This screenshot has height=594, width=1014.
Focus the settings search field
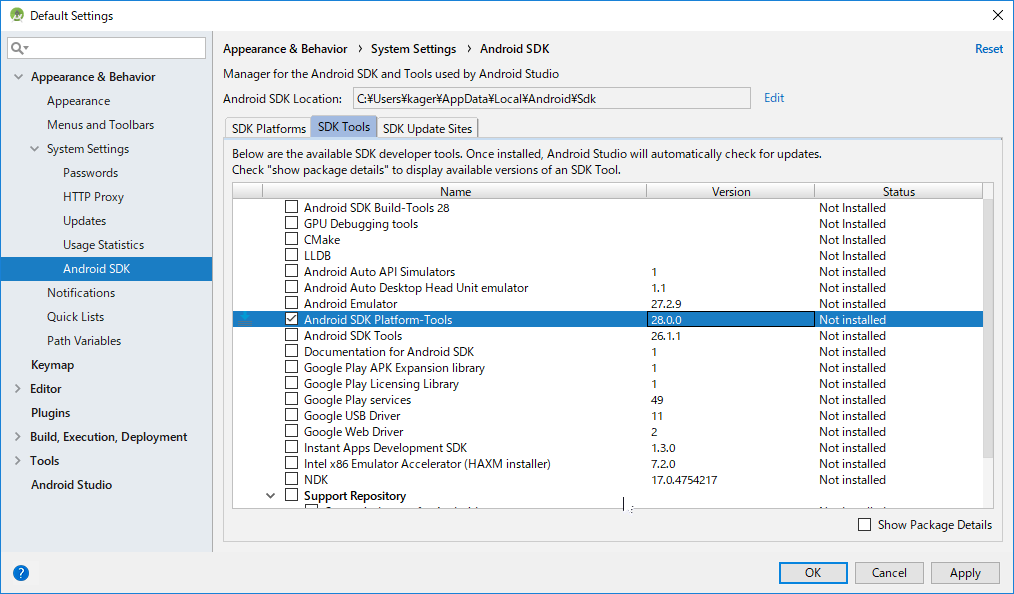107,48
